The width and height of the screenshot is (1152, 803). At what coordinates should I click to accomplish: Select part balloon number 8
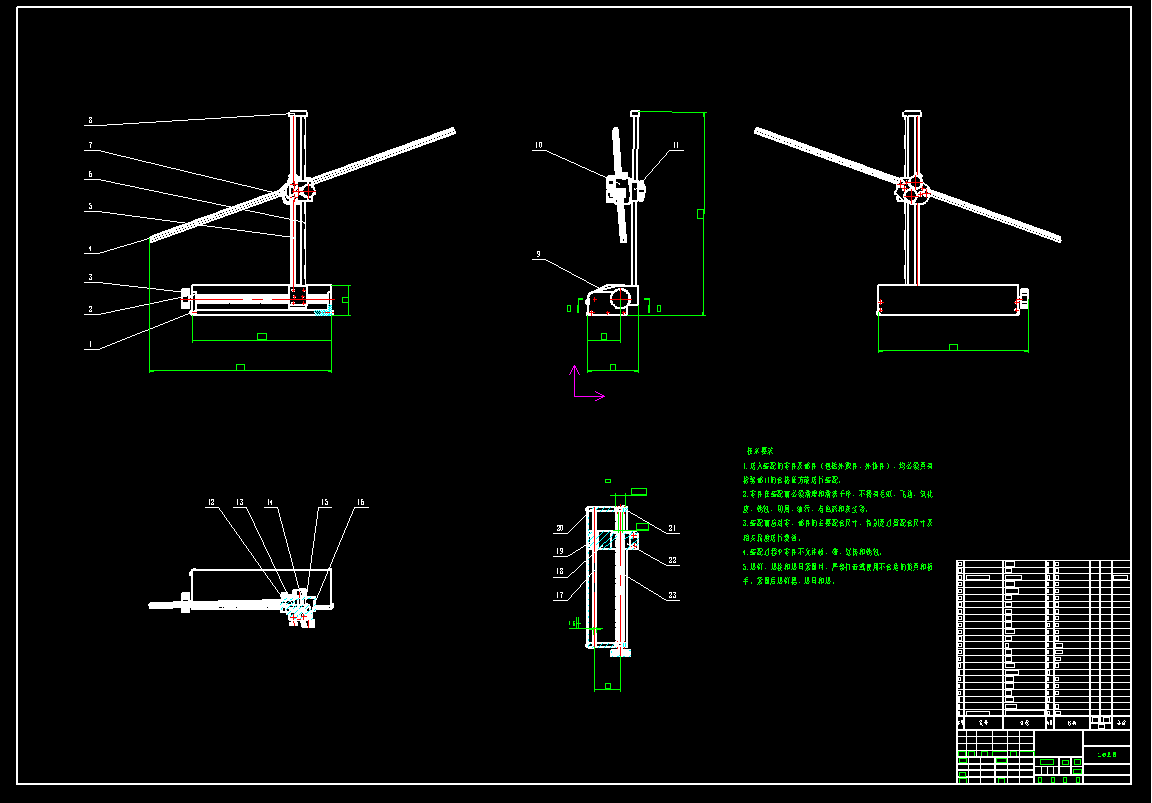pyautogui.click(x=90, y=120)
